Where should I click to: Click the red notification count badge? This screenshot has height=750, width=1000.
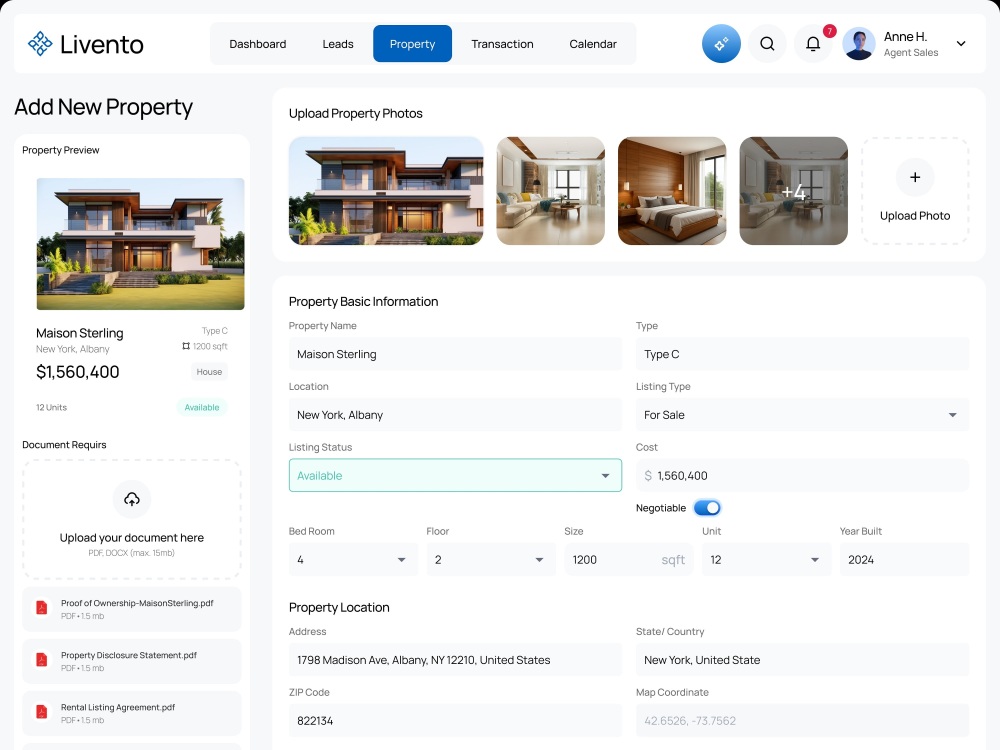tap(829, 31)
